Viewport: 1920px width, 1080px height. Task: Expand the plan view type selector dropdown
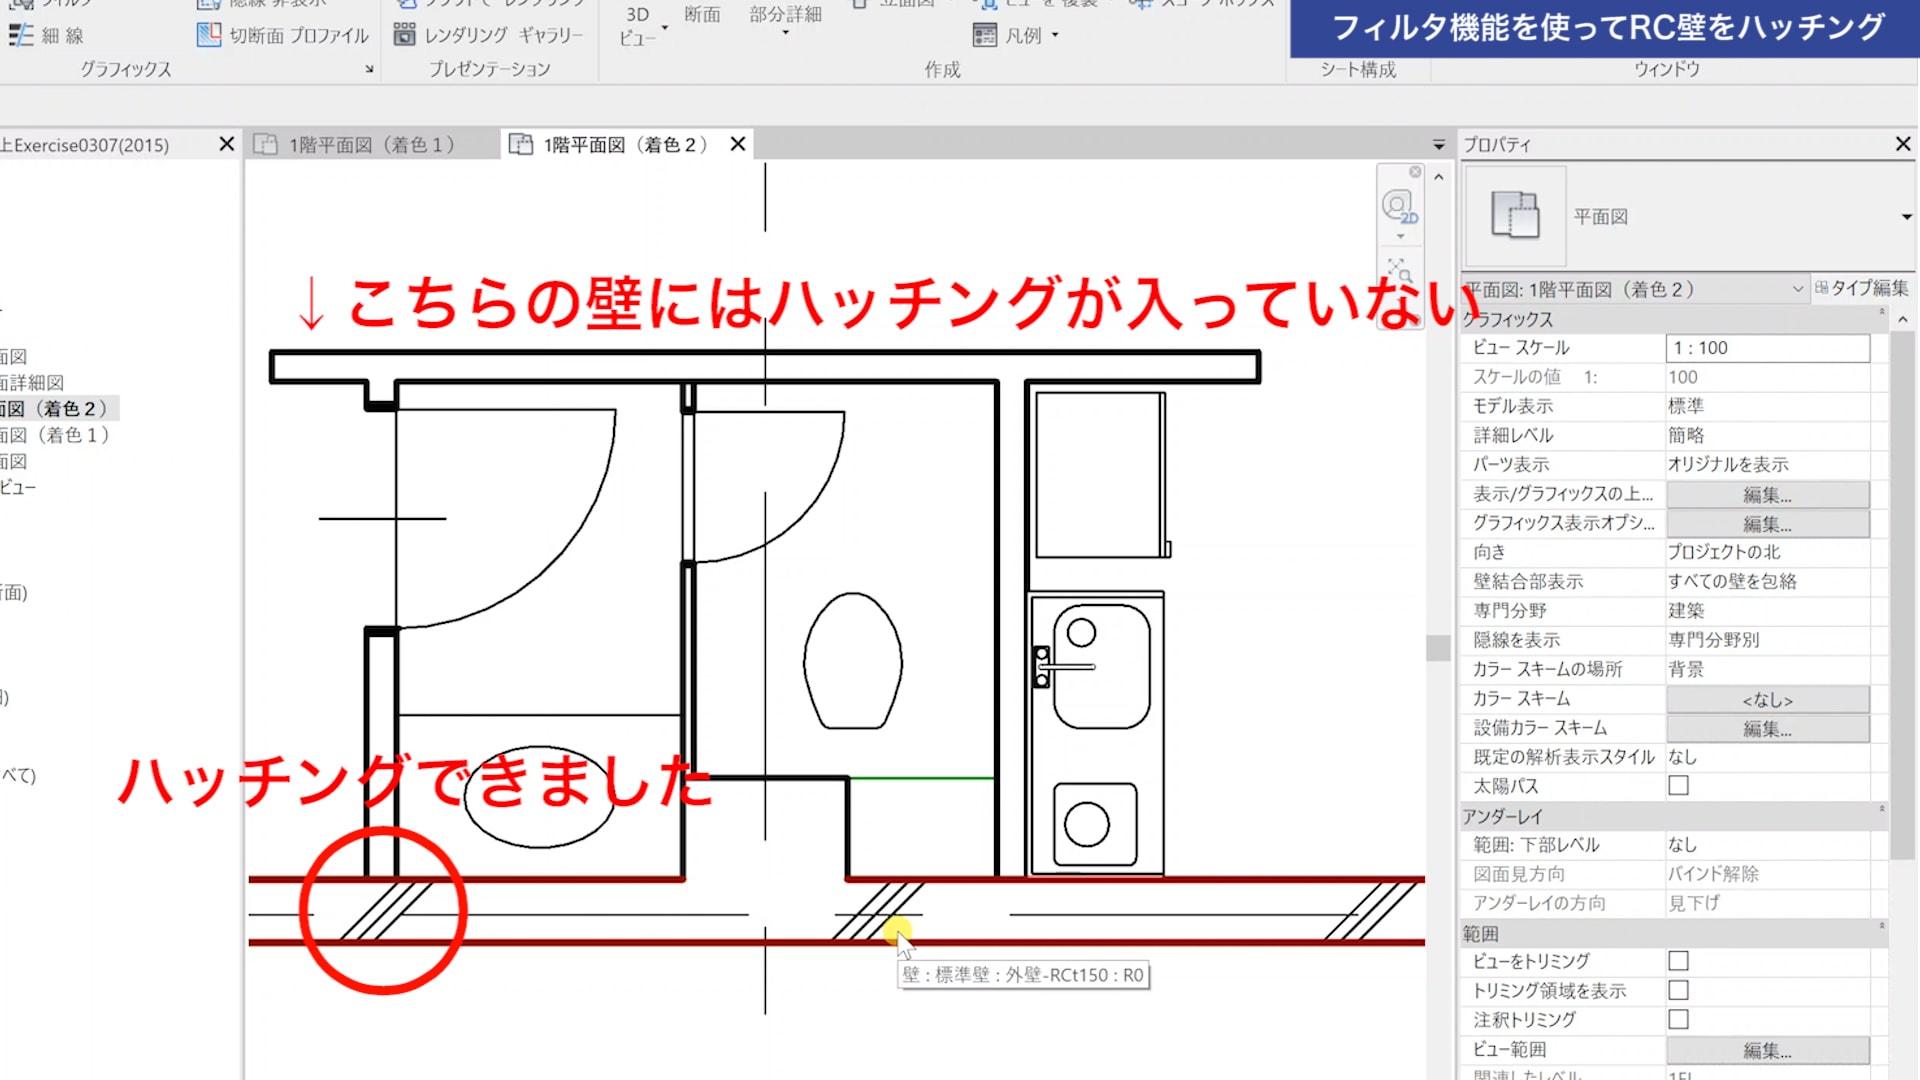pyautogui.click(x=1906, y=217)
